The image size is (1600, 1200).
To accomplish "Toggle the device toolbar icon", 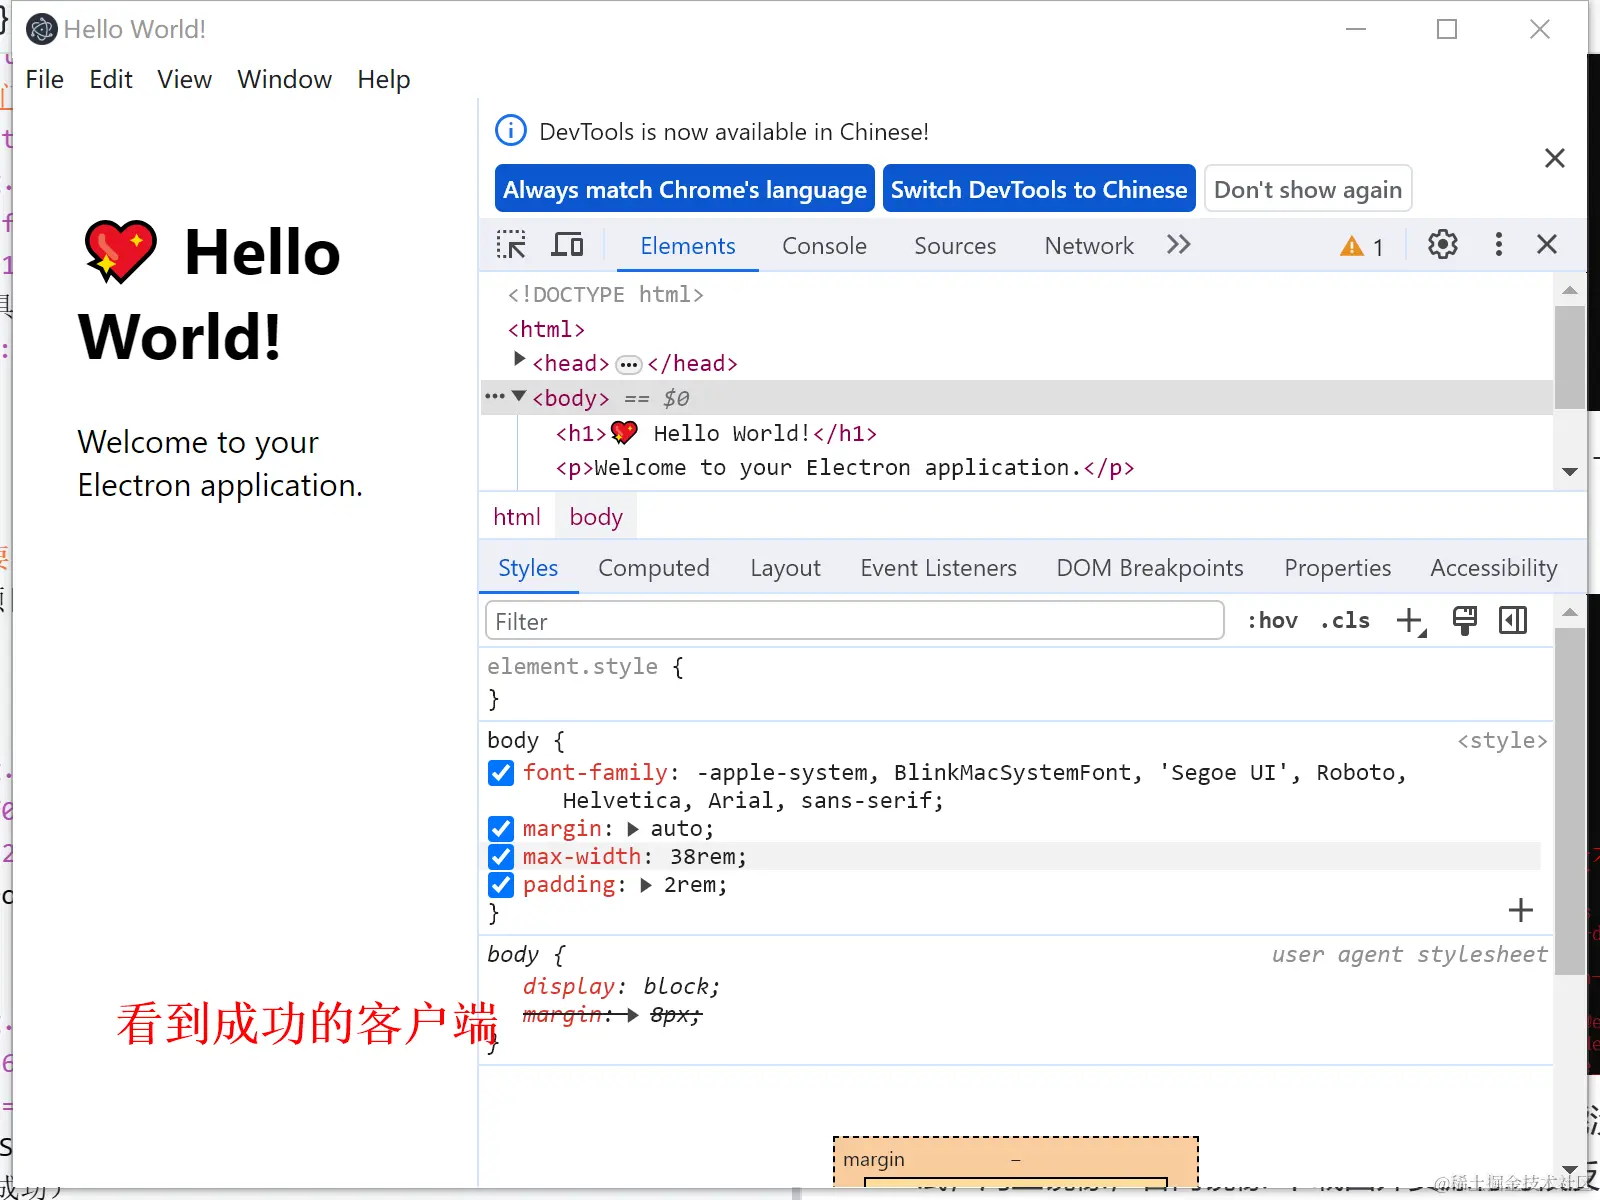I will click(x=568, y=245).
